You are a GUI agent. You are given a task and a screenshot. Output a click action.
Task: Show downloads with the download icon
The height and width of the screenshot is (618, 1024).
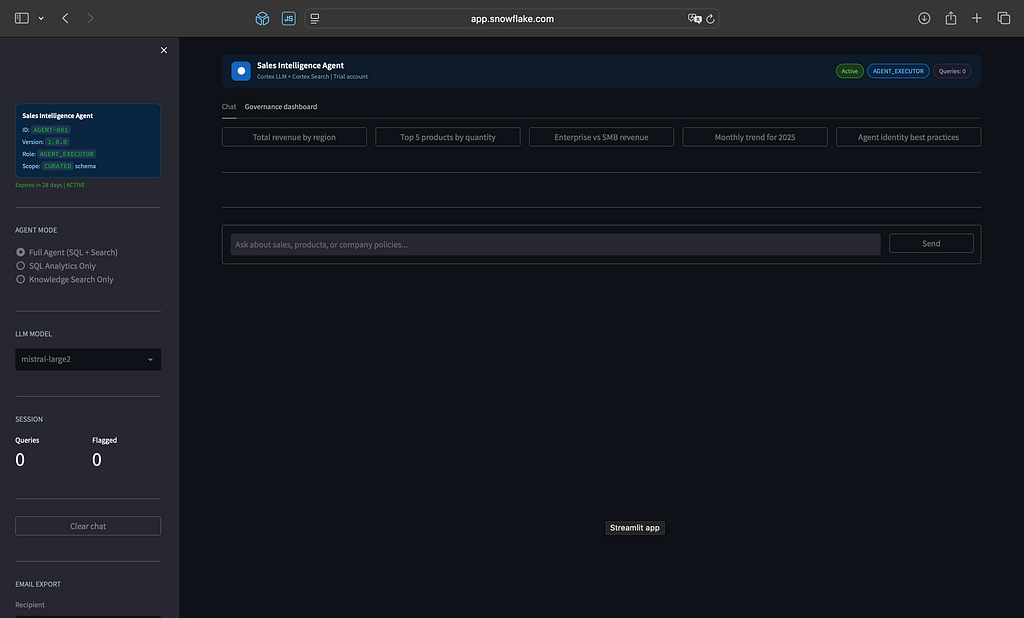(924, 18)
